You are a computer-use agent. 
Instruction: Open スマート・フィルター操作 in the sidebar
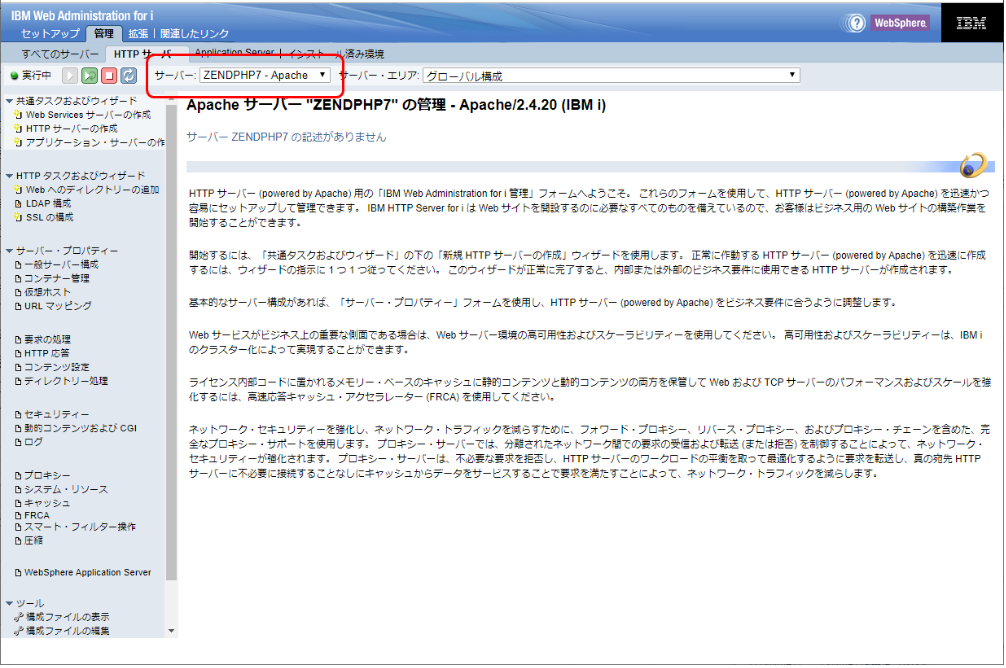[x=80, y=527]
